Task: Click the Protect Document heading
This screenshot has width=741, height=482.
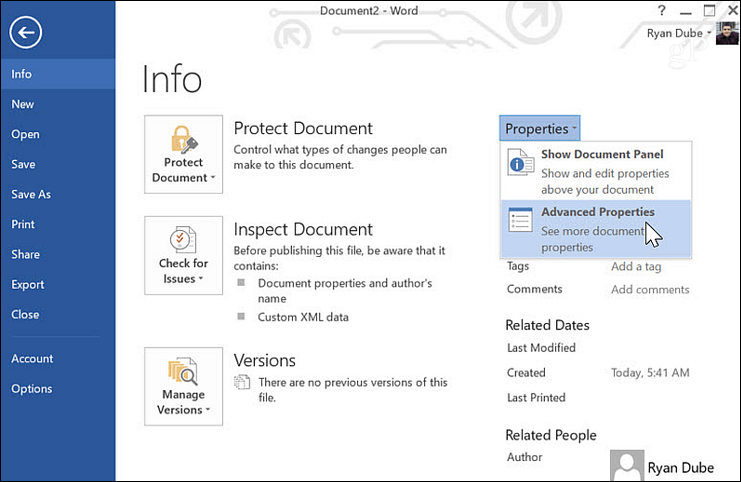Action: click(x=303, y=128)
